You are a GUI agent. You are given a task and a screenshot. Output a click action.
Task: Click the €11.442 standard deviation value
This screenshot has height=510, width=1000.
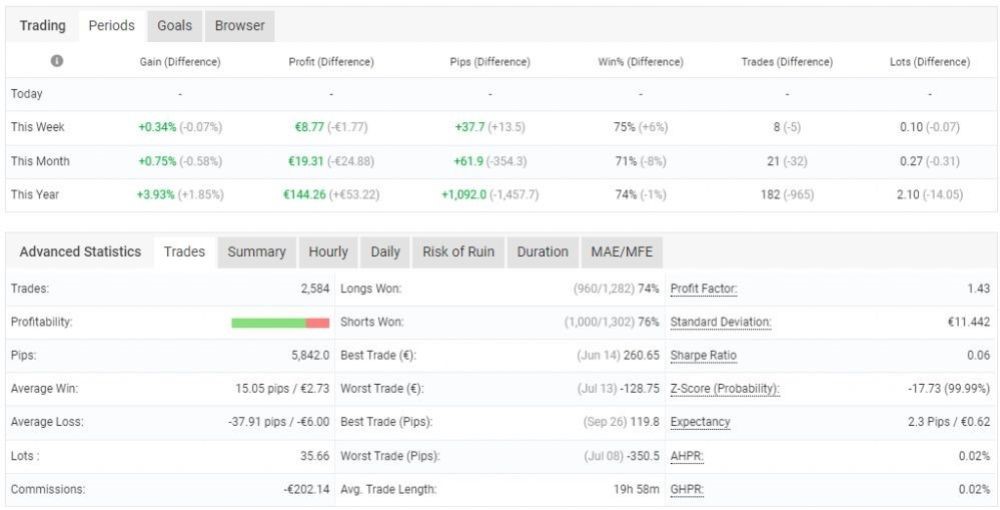click(x=969, y=323)
